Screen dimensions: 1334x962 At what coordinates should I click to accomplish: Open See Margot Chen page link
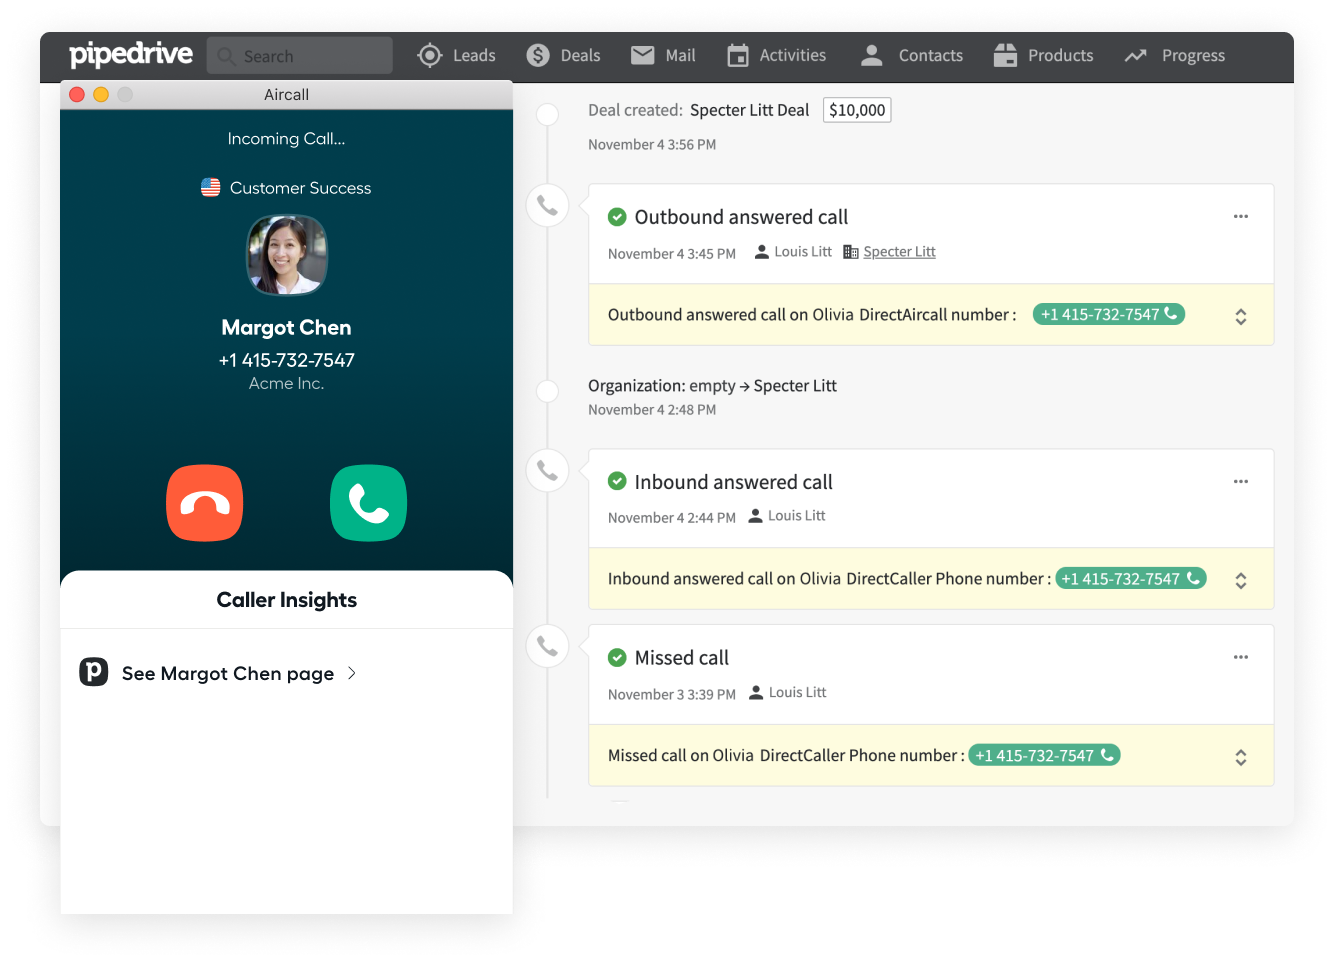click(x=228, y=673)
